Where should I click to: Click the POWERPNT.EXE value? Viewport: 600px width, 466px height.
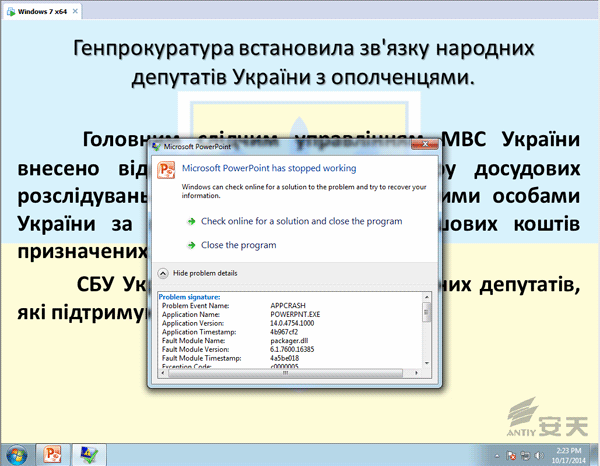pos(295,314)
